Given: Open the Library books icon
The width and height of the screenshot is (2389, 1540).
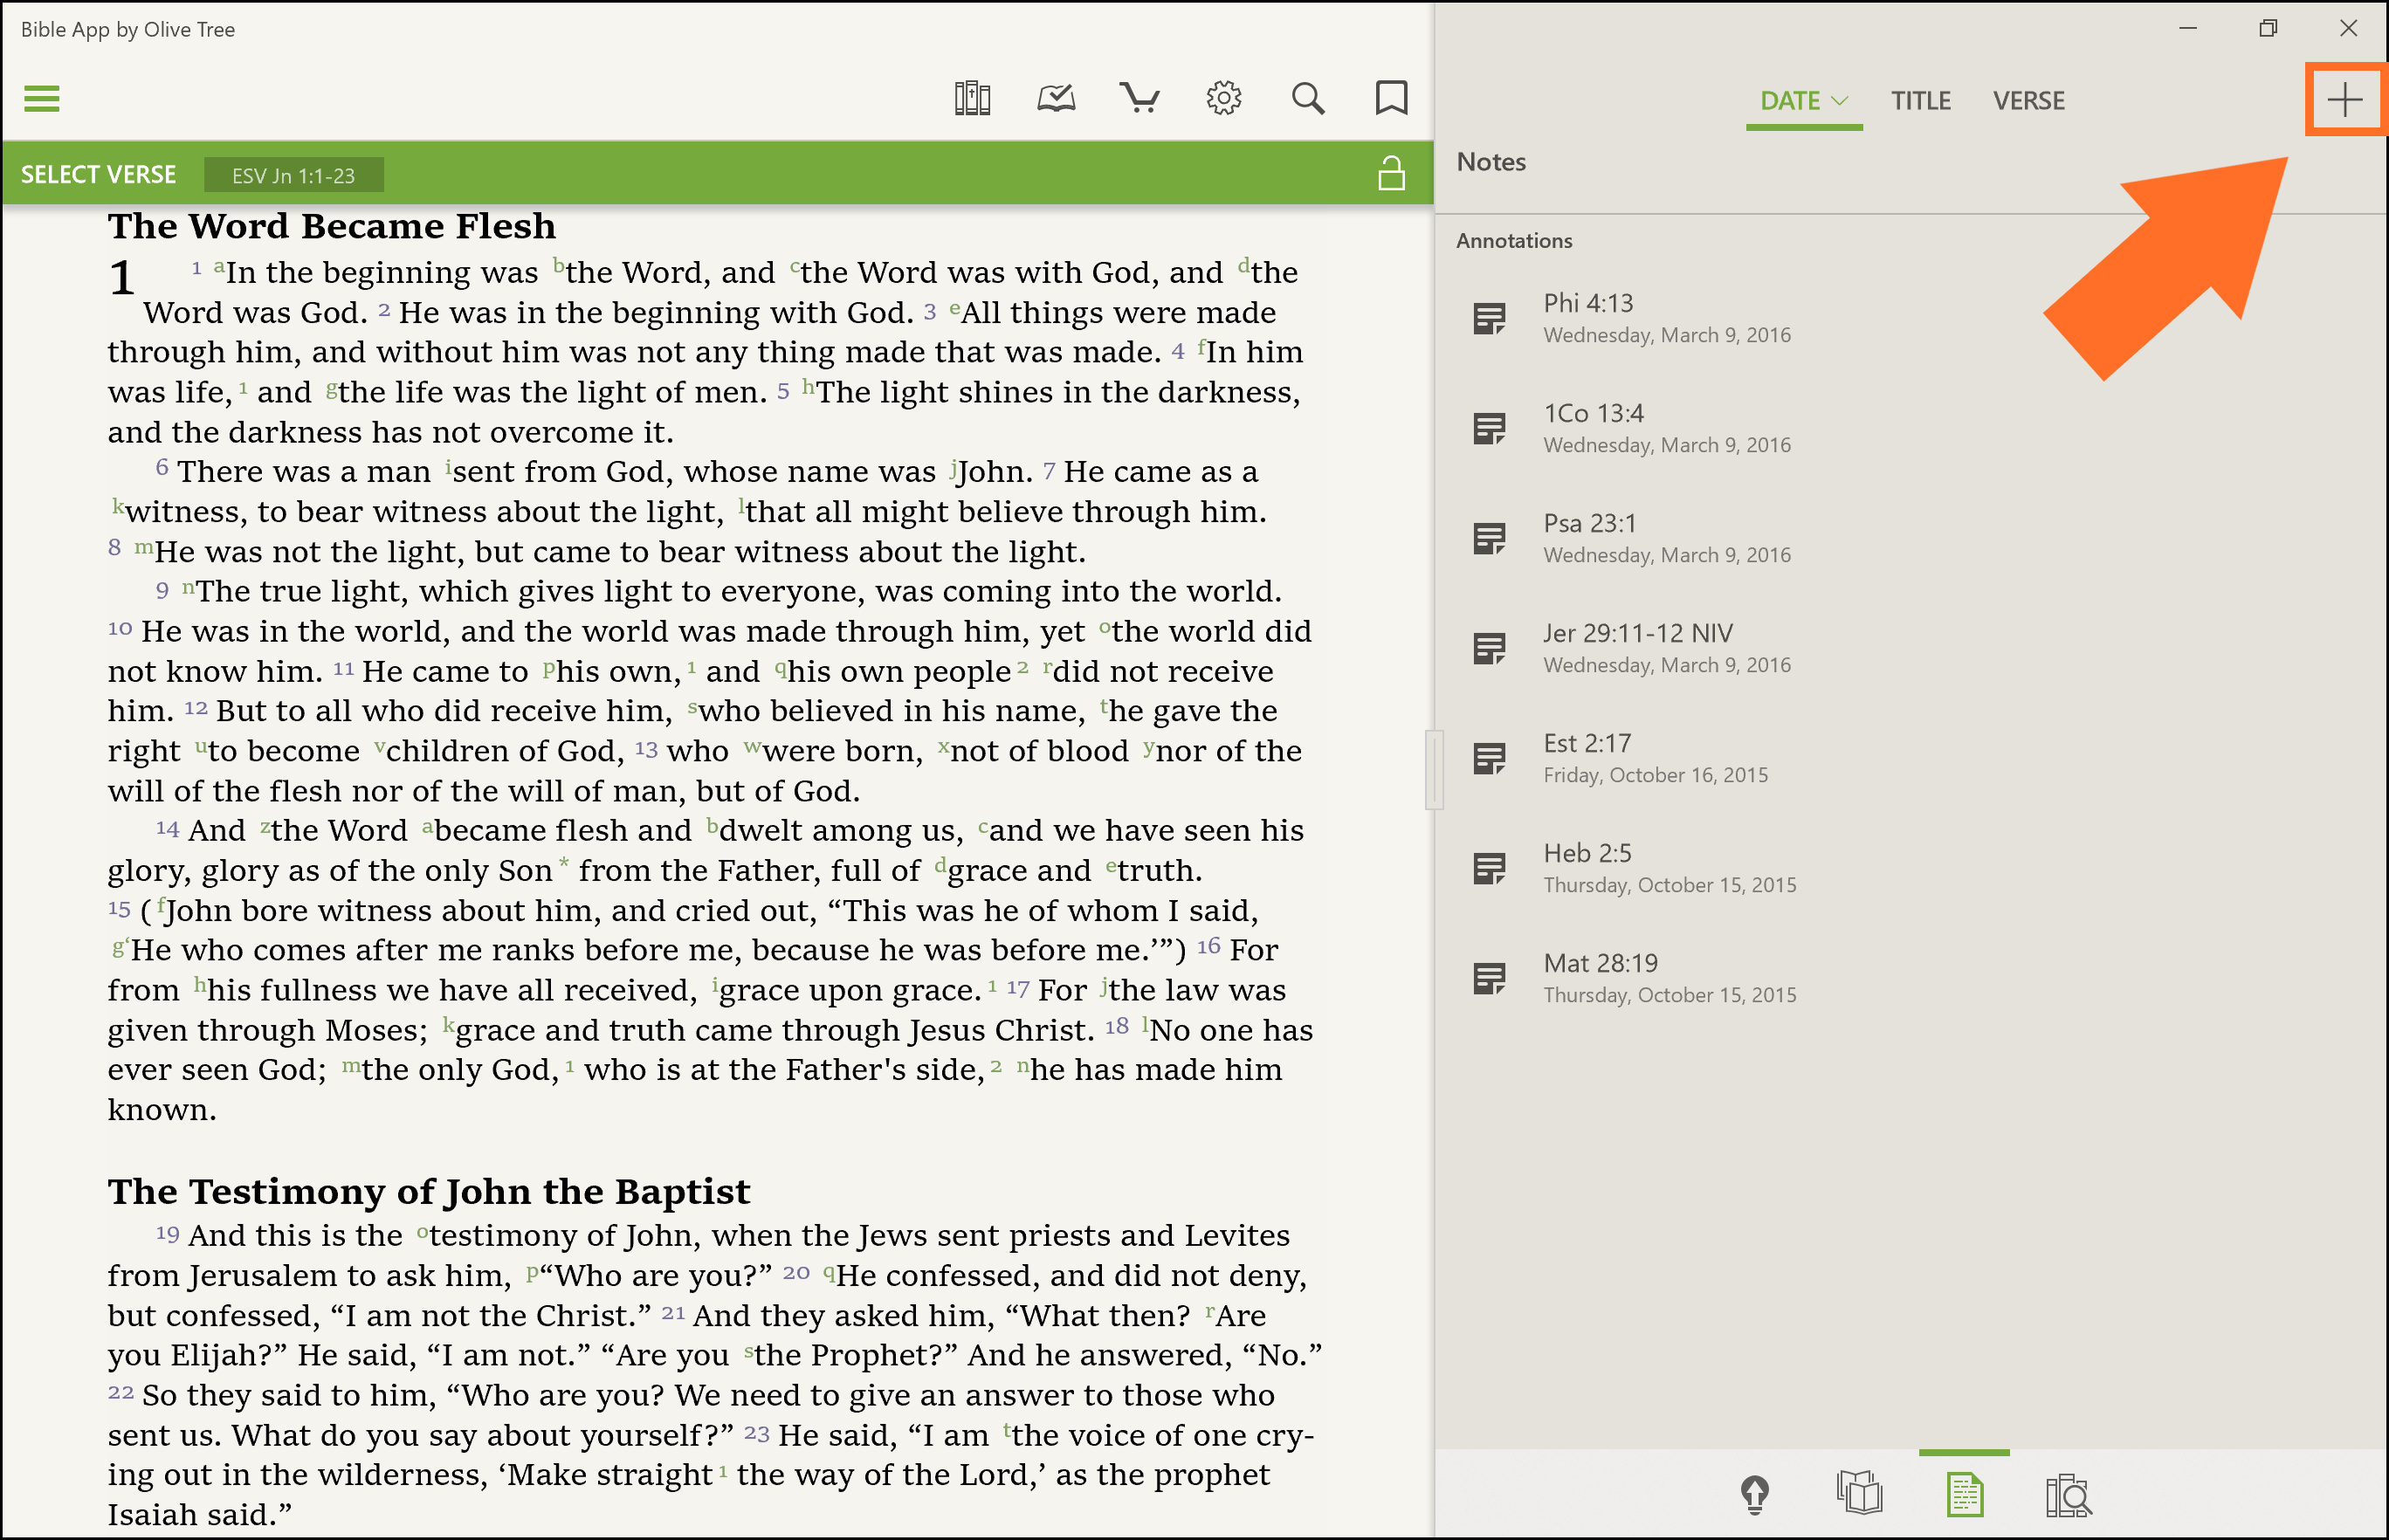Looking at the screenshot, I should [971, 99].
